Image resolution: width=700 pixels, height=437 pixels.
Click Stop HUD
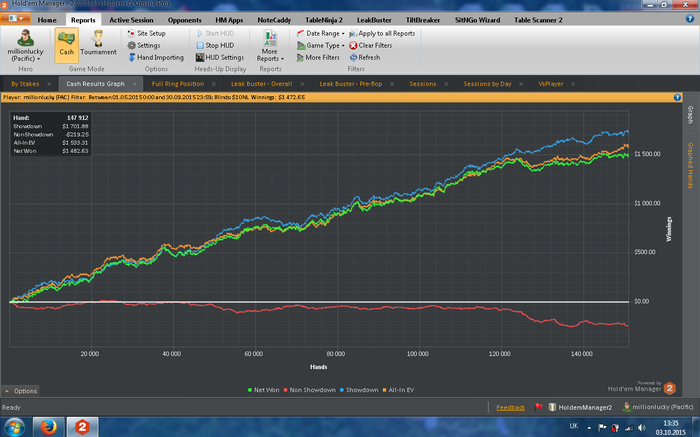click(215, 46)
